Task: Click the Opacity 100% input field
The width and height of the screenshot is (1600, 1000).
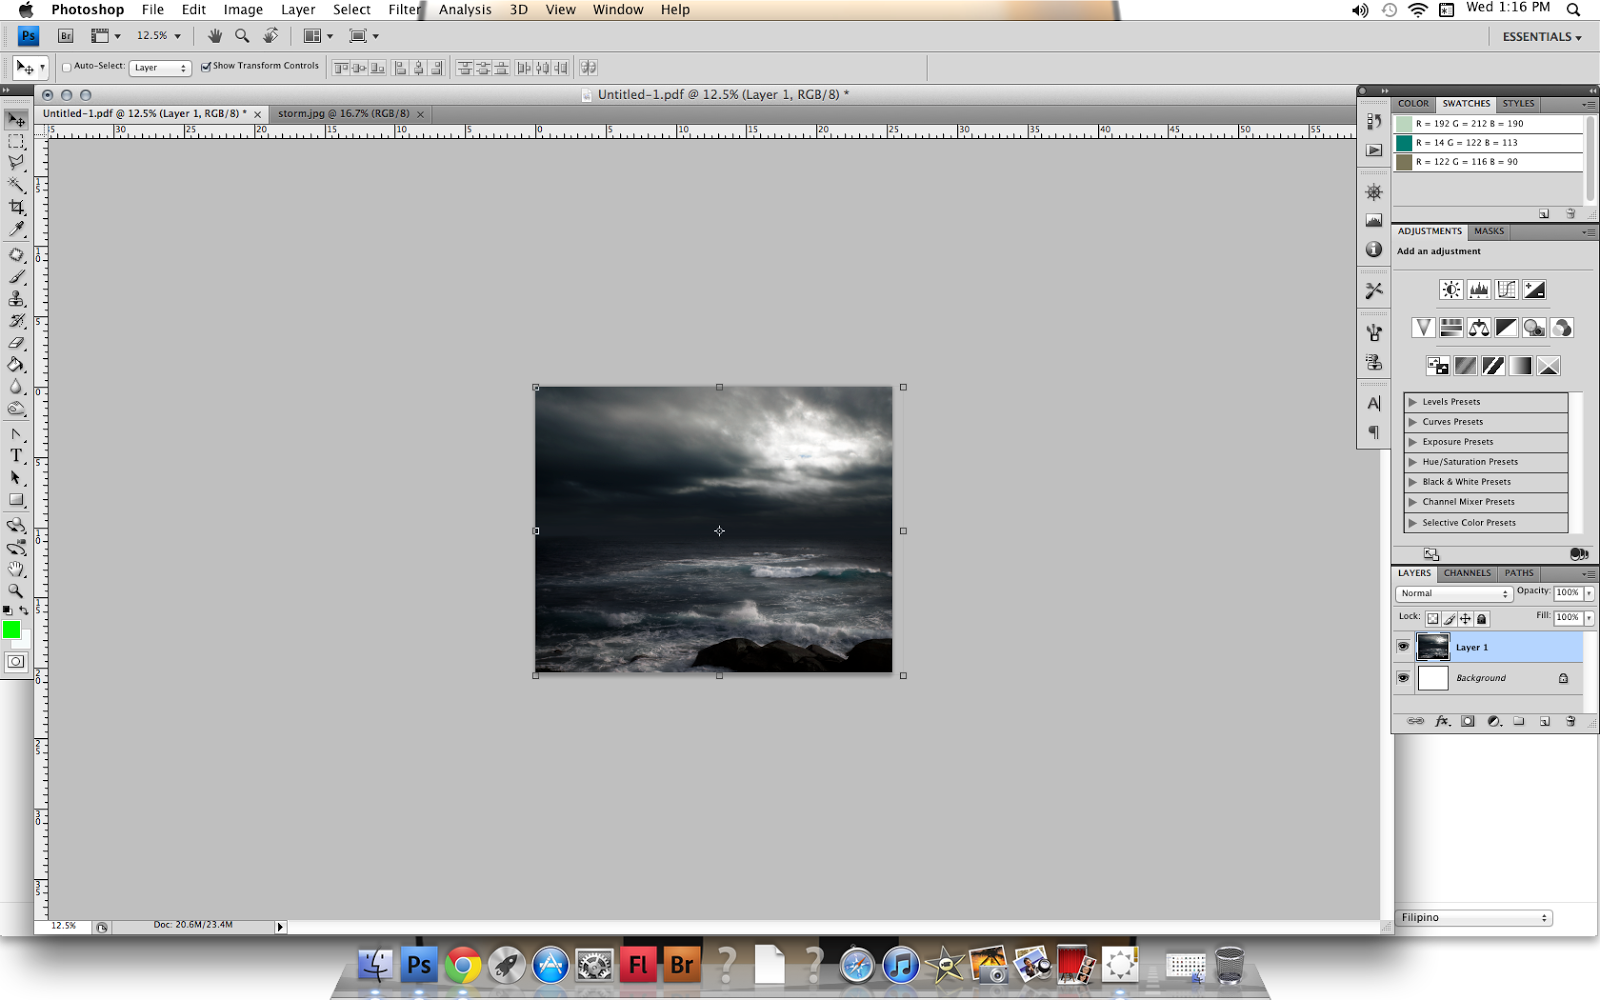Action: [1567, 593]
